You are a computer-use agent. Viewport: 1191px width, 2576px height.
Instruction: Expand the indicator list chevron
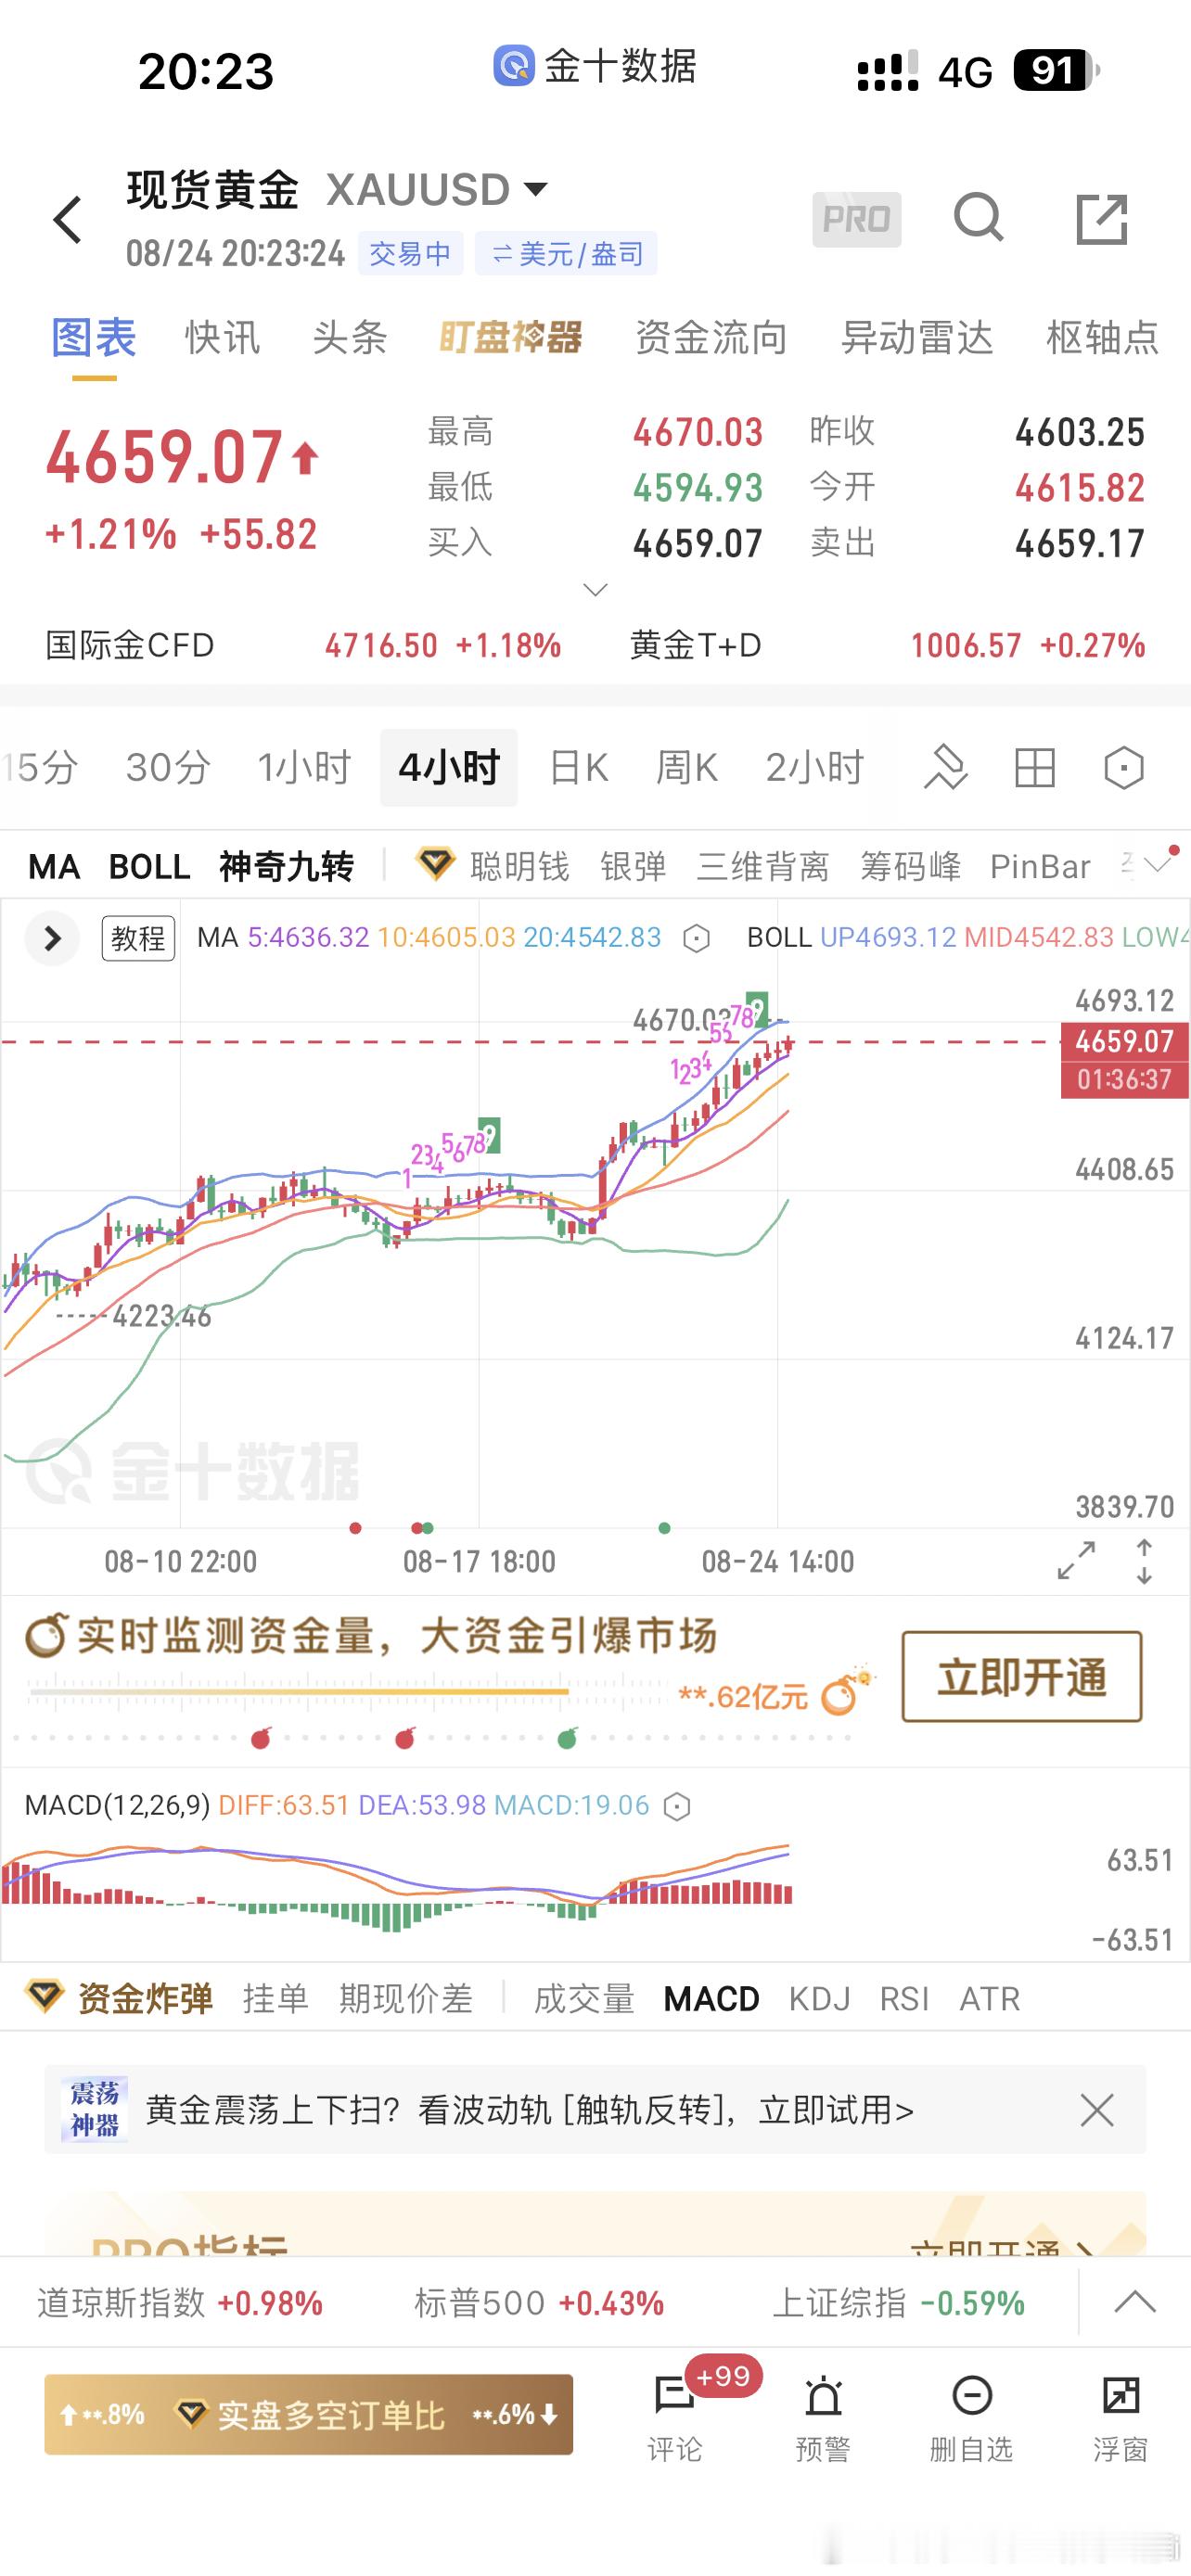[1158, 864]
